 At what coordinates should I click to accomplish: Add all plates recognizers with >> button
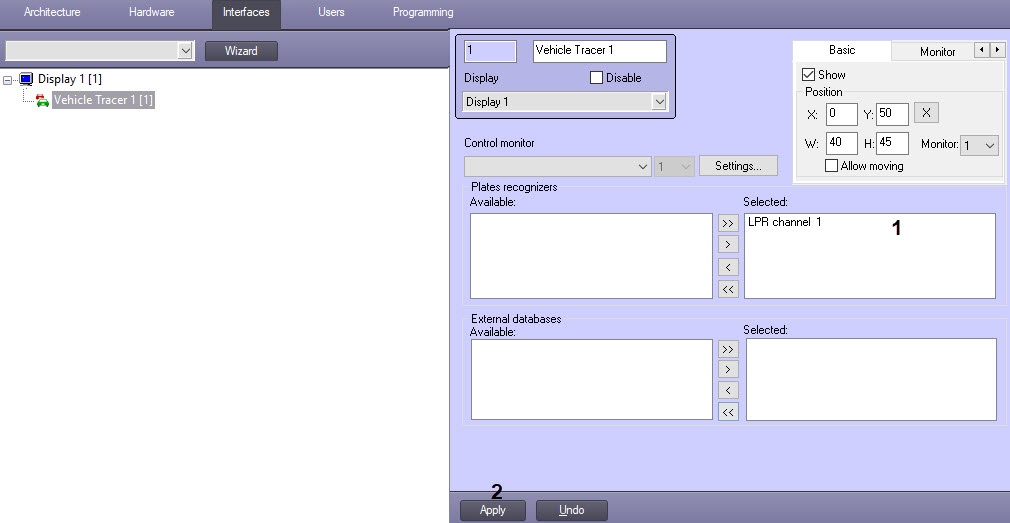tap(728, 223)
